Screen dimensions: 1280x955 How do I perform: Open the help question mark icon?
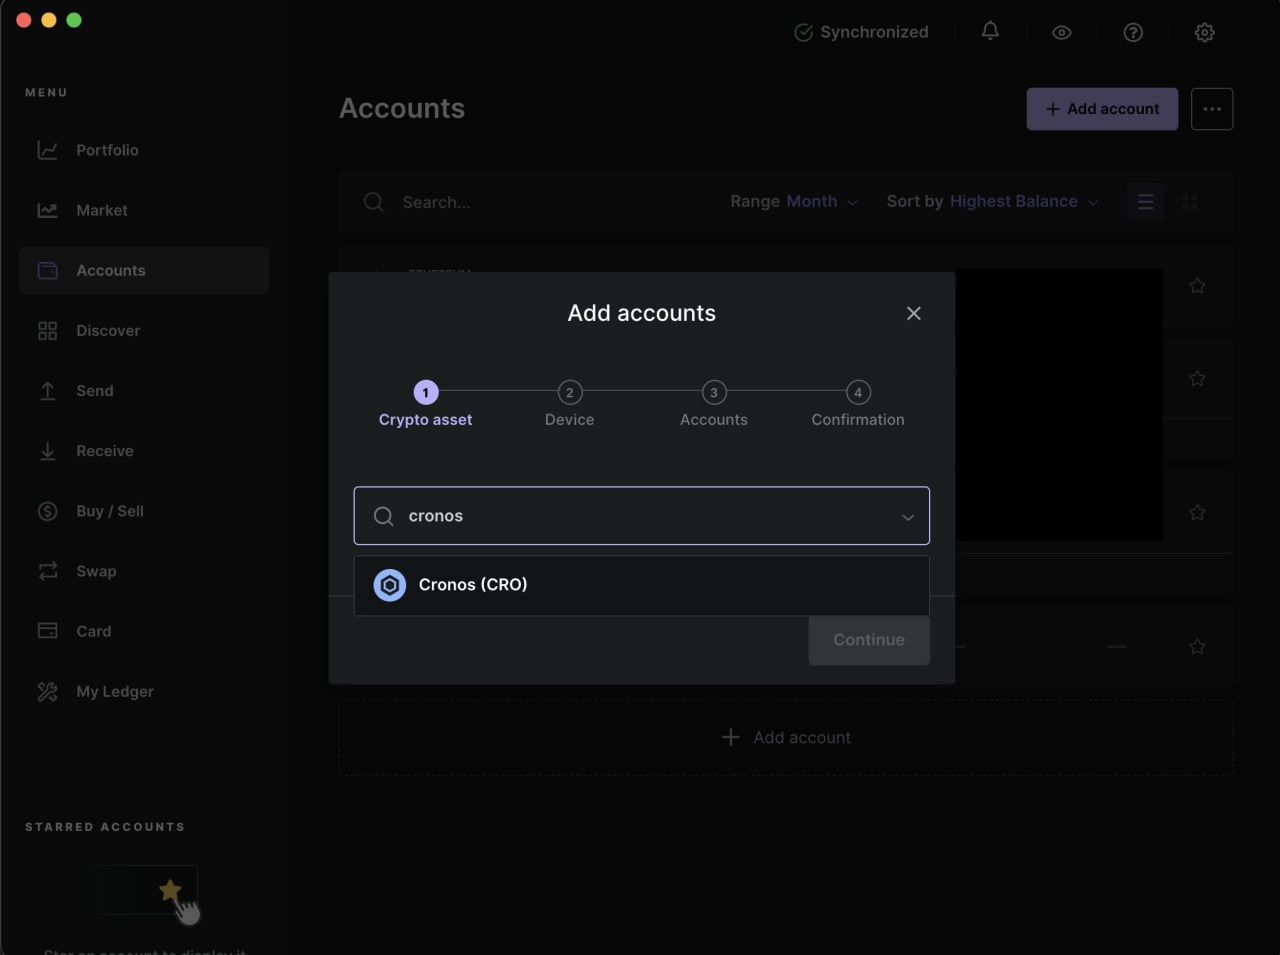coord(1133,32)
